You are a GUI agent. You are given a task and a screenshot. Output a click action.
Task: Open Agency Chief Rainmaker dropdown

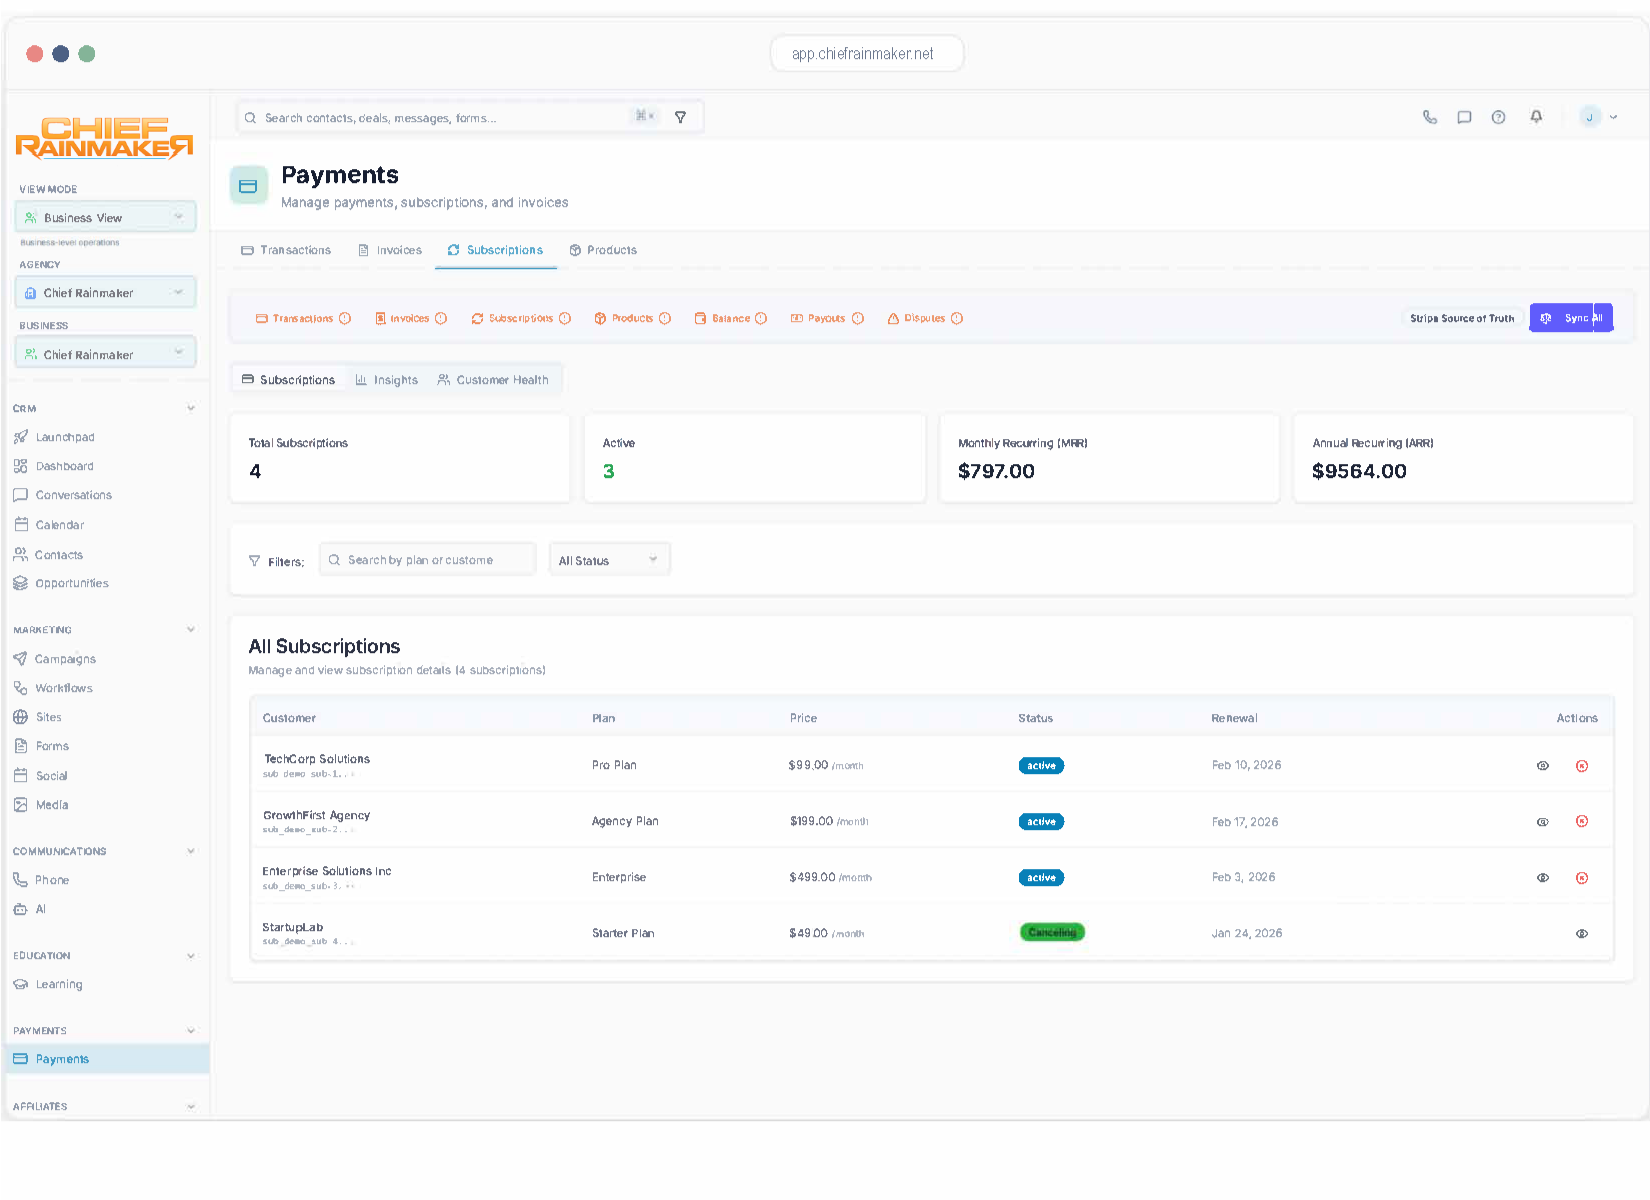pos(105,293)
